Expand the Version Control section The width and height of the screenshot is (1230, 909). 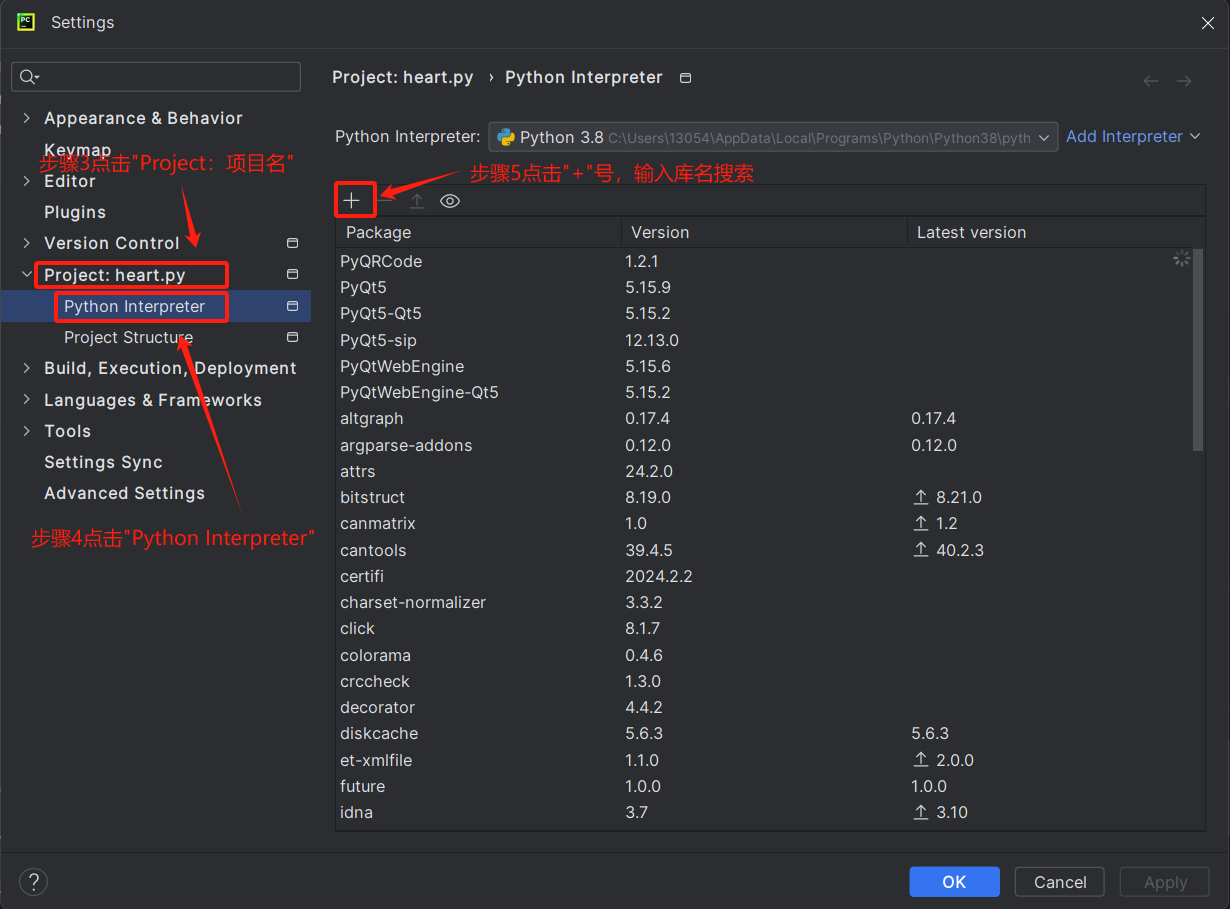click(x=27, y=243)
